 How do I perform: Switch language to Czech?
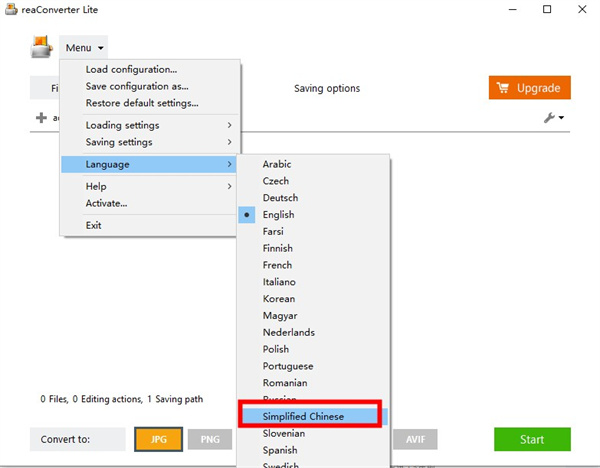313,181
